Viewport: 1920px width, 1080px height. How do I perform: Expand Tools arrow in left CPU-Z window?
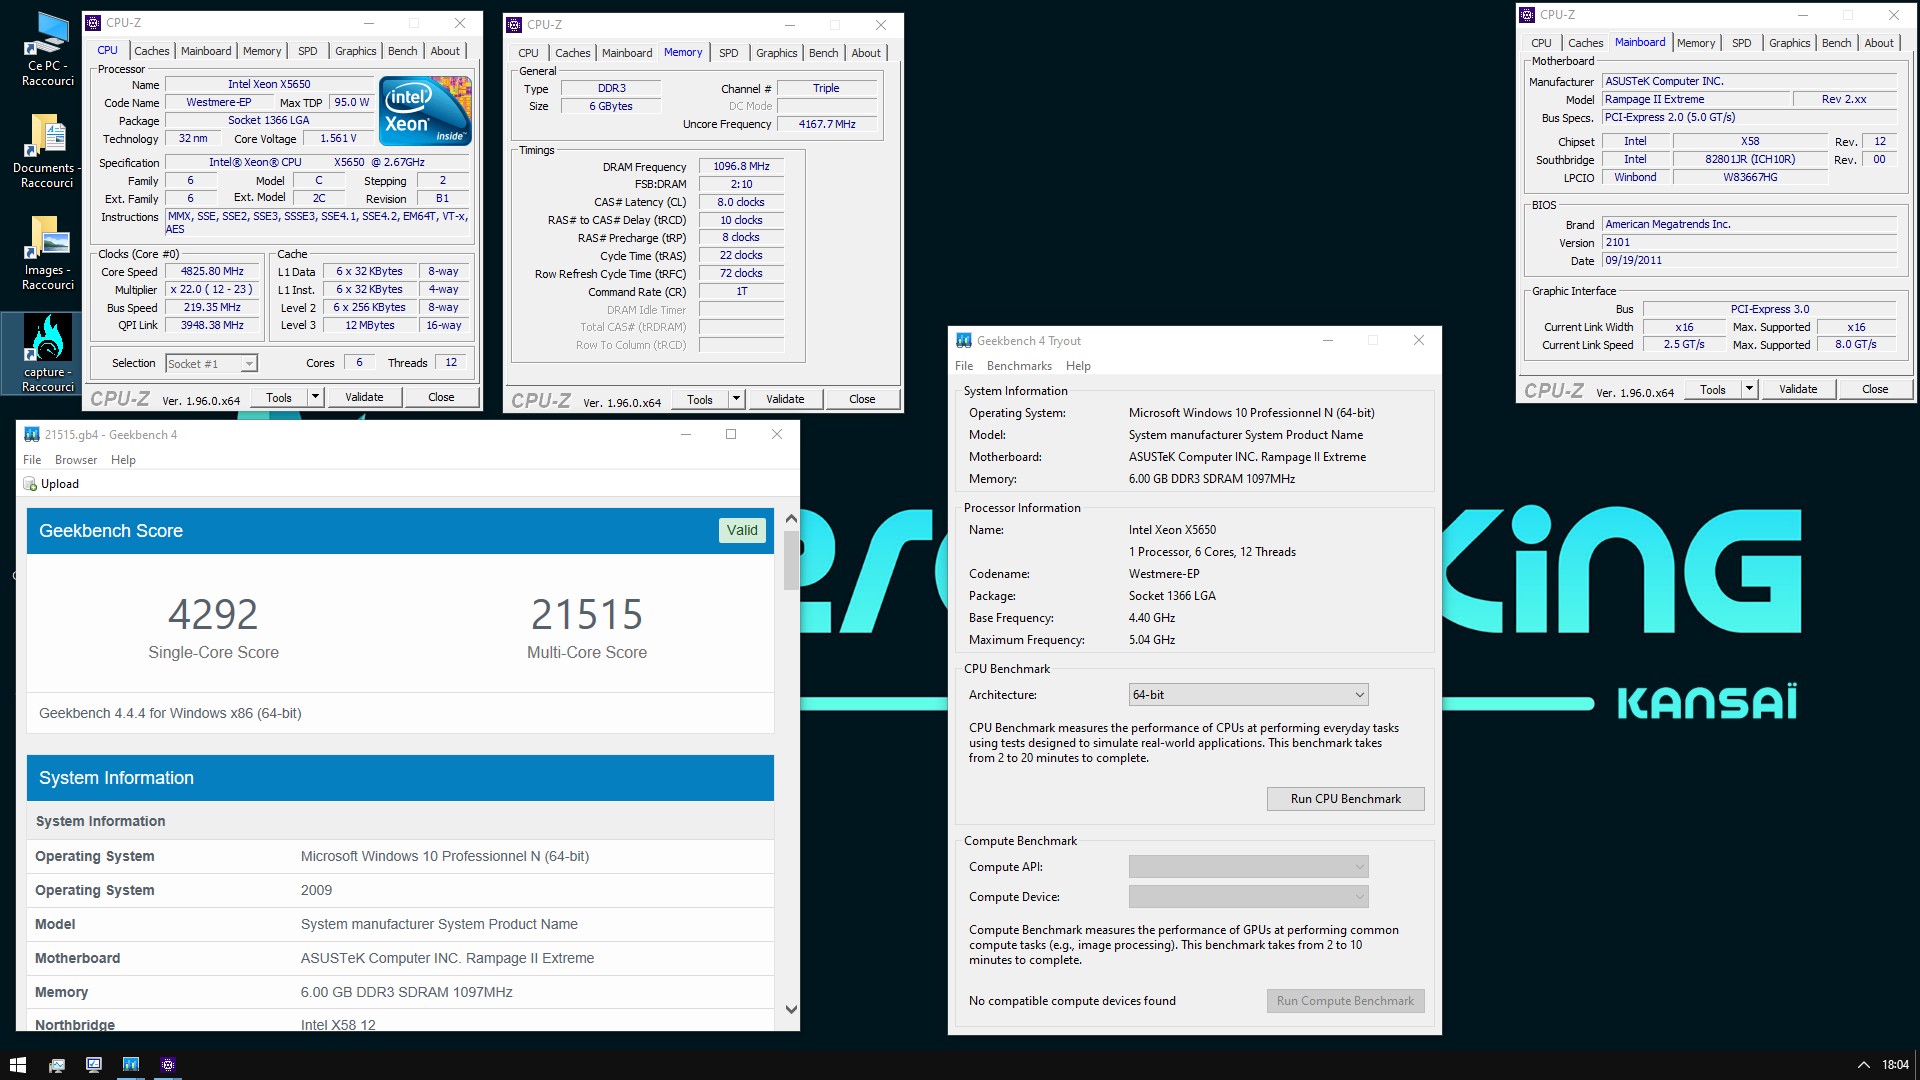pos(315,397)
